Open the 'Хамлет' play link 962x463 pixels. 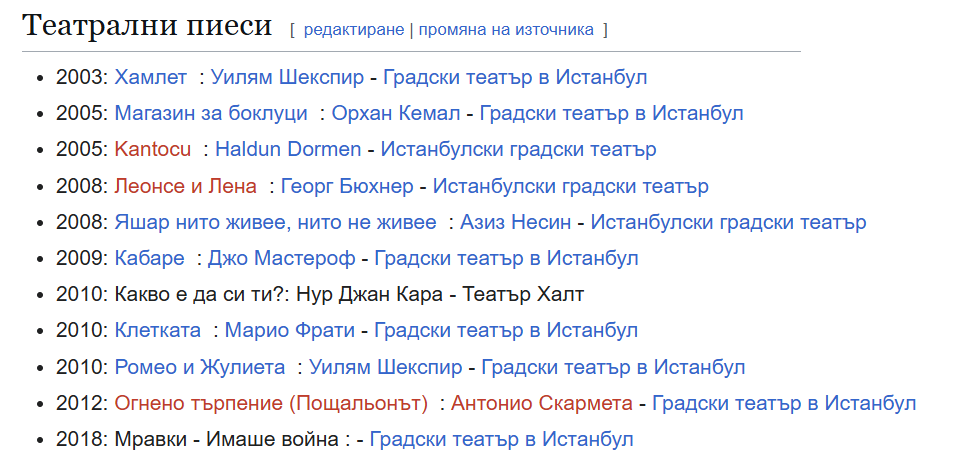(x=150, y=78)
